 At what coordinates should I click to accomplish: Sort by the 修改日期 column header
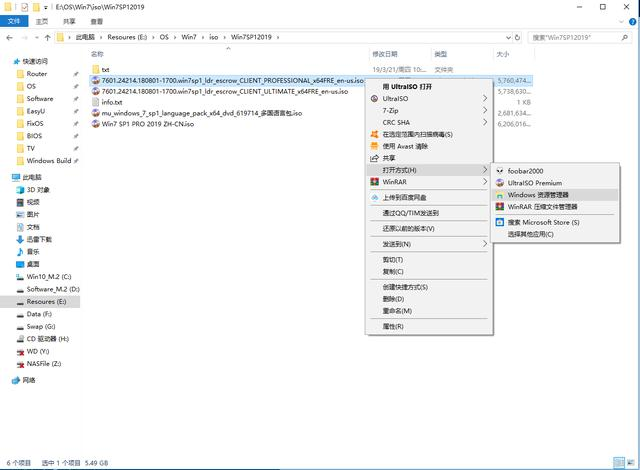coord(384,54)
